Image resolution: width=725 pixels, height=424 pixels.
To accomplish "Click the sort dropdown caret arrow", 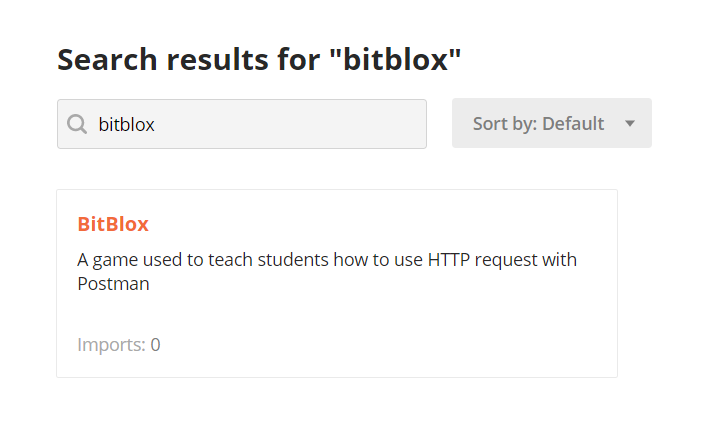I will click(630, 124).
